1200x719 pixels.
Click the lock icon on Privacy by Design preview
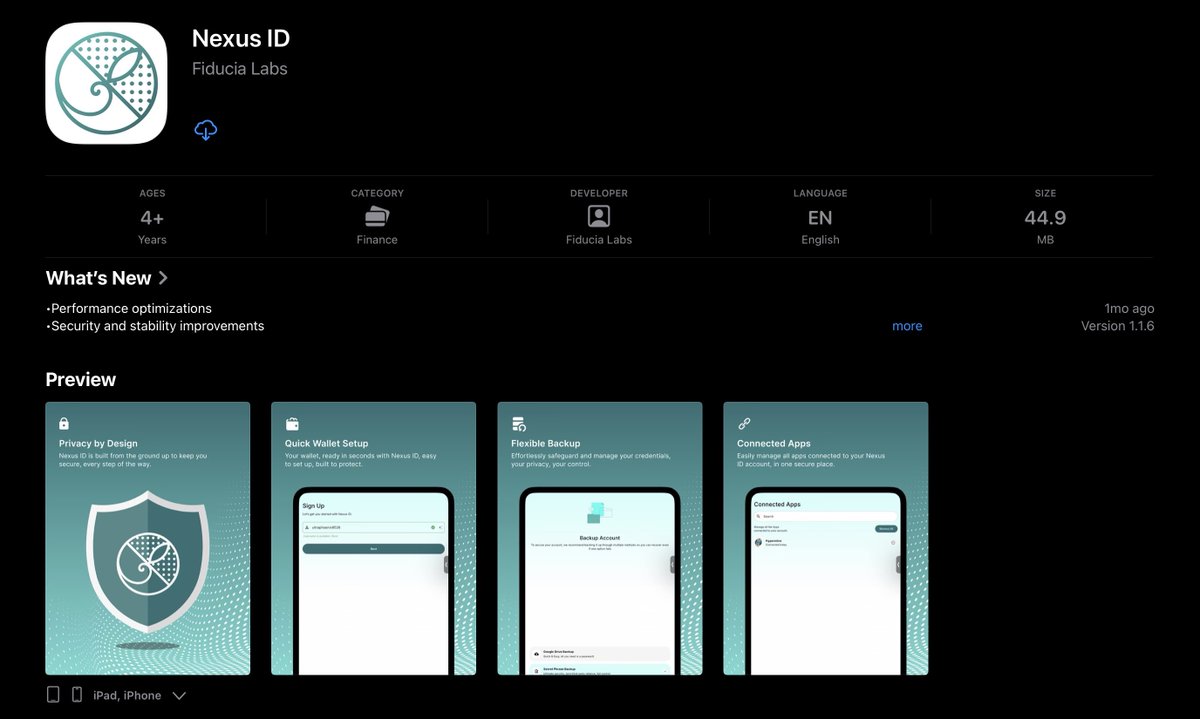[64, 424]
